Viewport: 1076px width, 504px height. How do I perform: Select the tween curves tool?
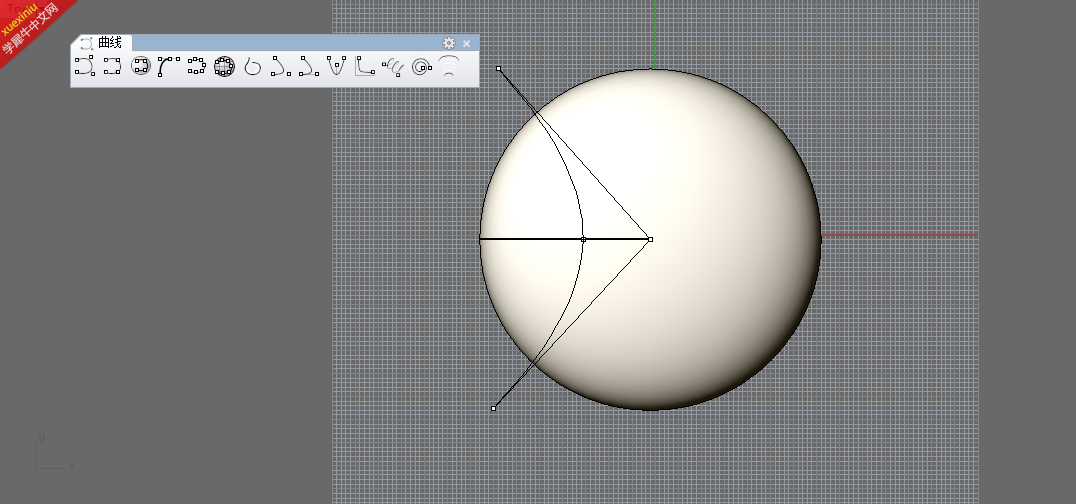tap(449, 67)
